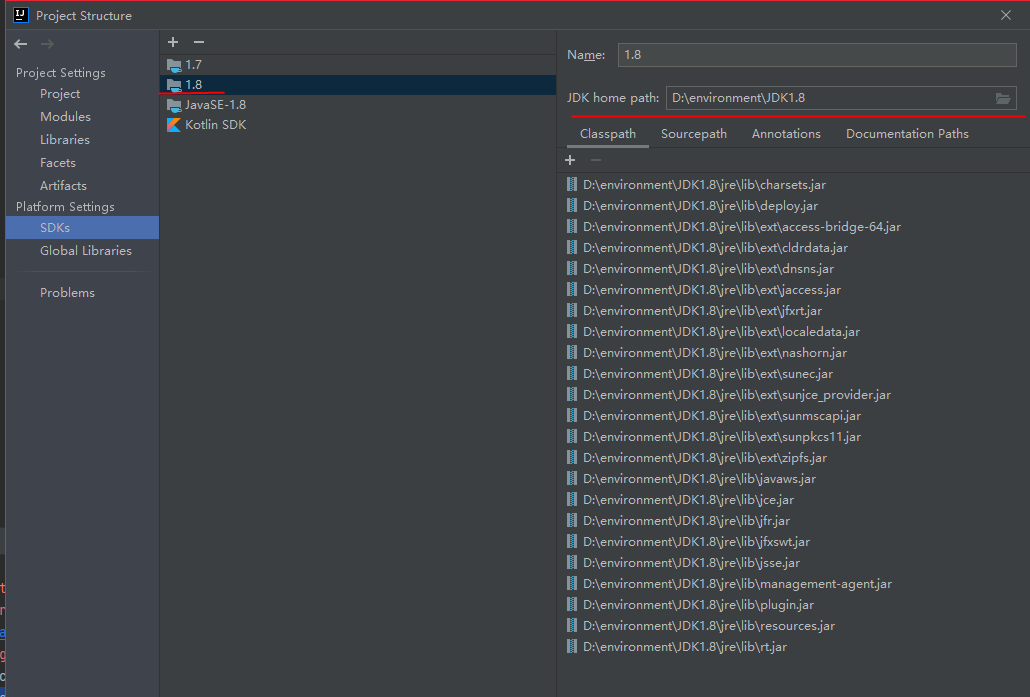The image size is (1030, 697).
Task: Open the Documentation Paths tab
Action: coord(906,133)
